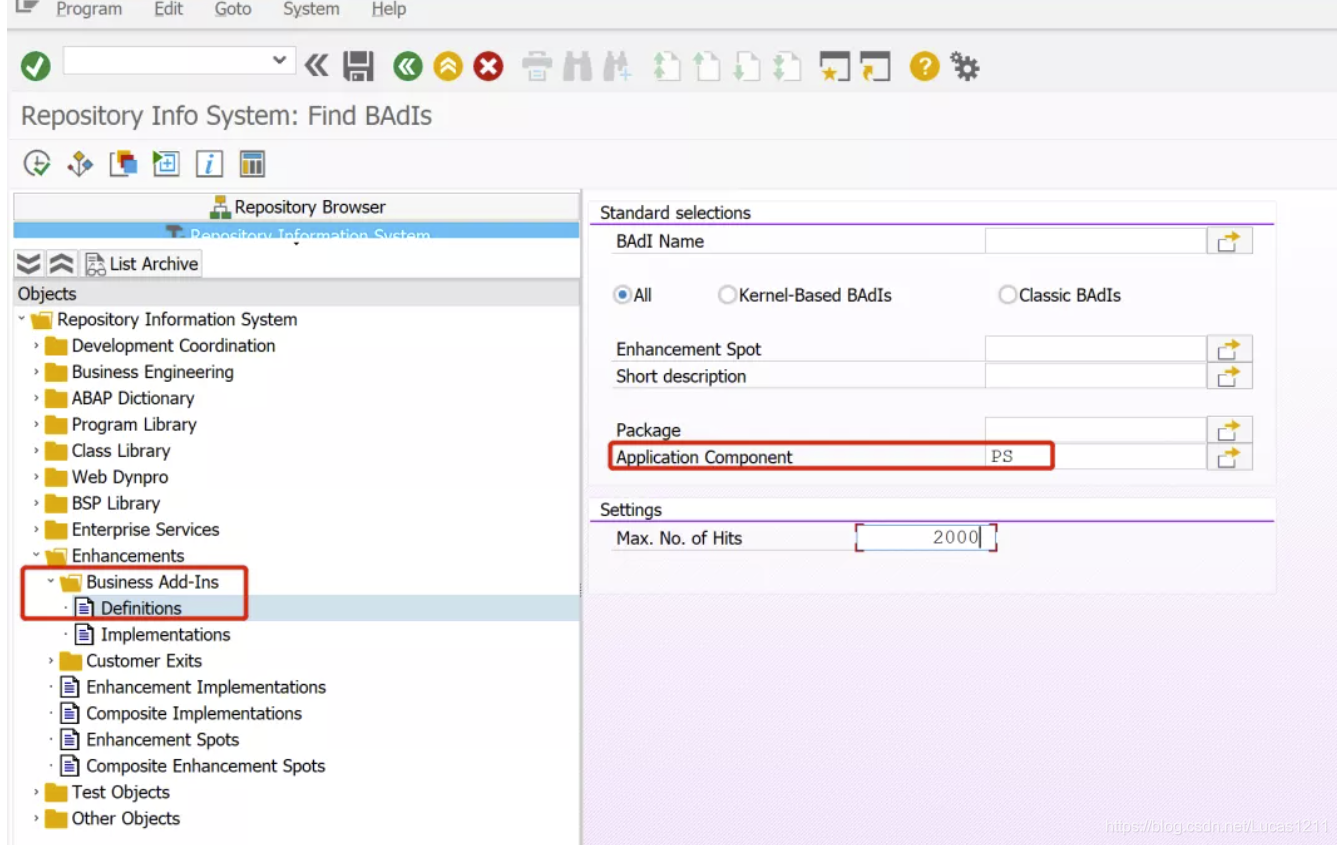Open the Help menu
The image size is (1337, 845).
[x=389, y=9]
